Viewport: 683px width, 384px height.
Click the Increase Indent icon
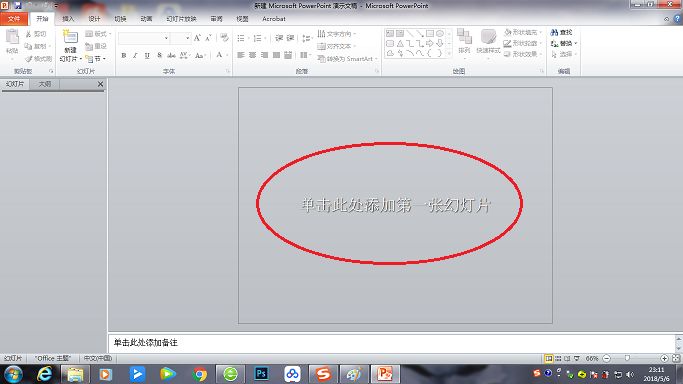(291, 38)
